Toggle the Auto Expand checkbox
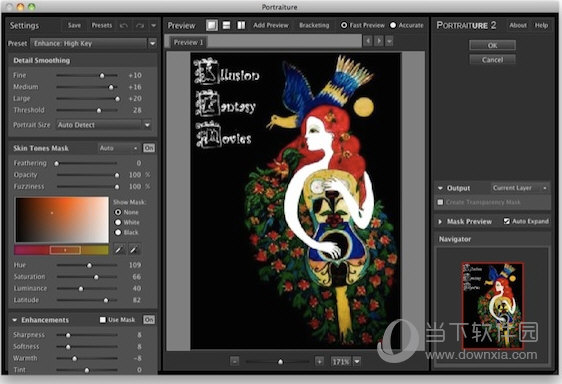 tap(506, 221)
